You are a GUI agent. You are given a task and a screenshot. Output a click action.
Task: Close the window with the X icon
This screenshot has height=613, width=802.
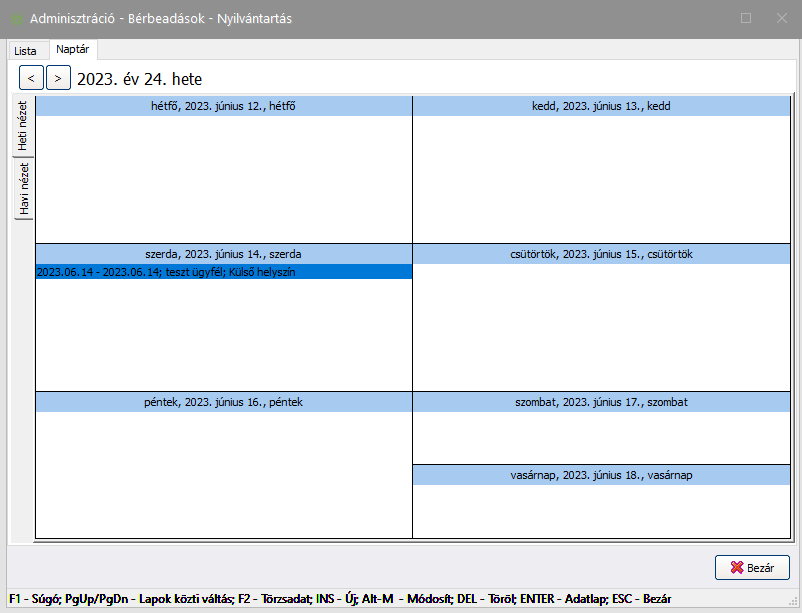click(x=781, y=18)
